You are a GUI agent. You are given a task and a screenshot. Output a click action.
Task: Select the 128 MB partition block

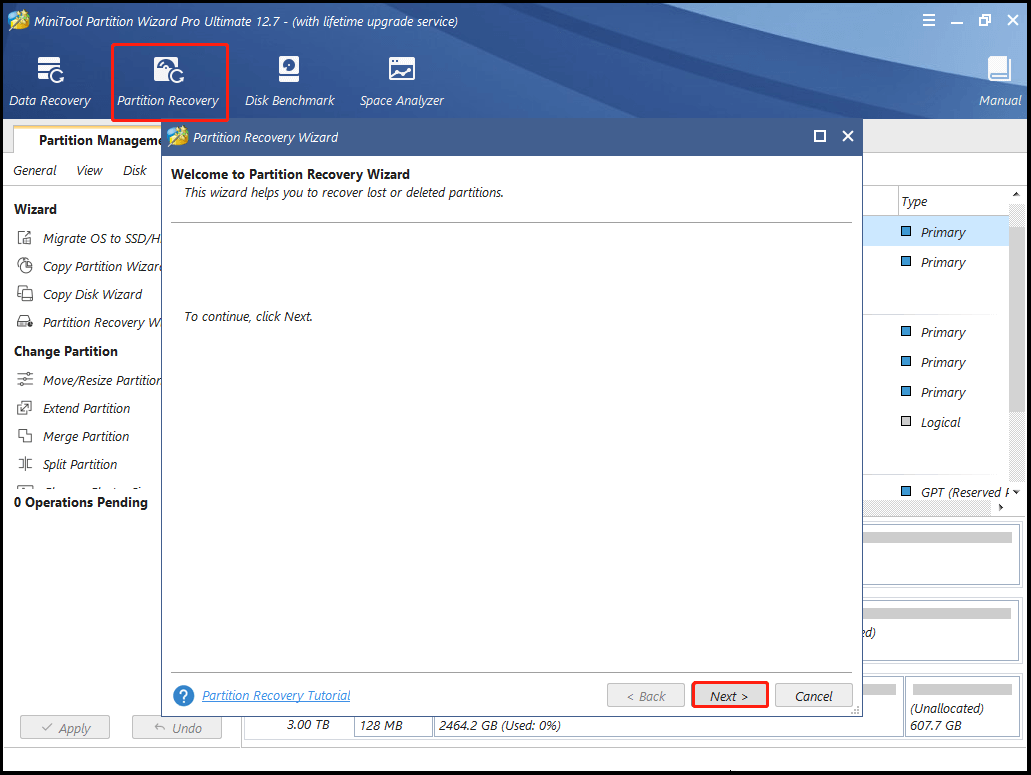pos(393,725)
